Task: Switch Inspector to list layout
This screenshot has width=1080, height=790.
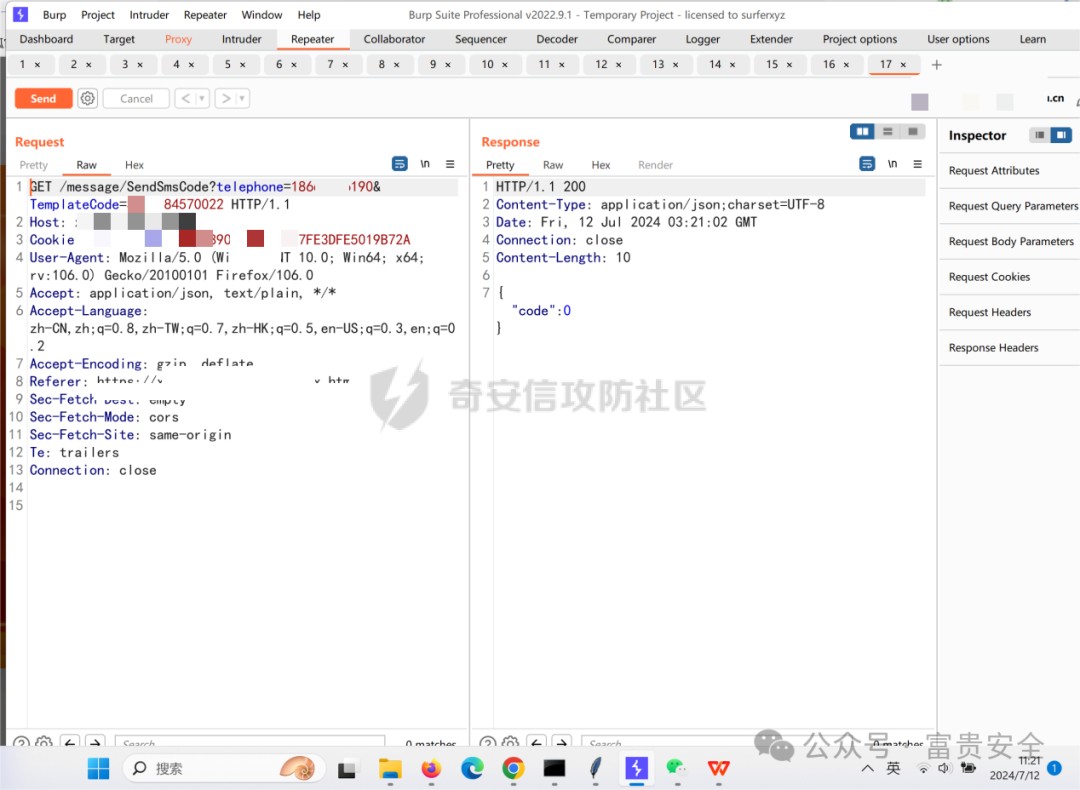Action: [1039, 135]
